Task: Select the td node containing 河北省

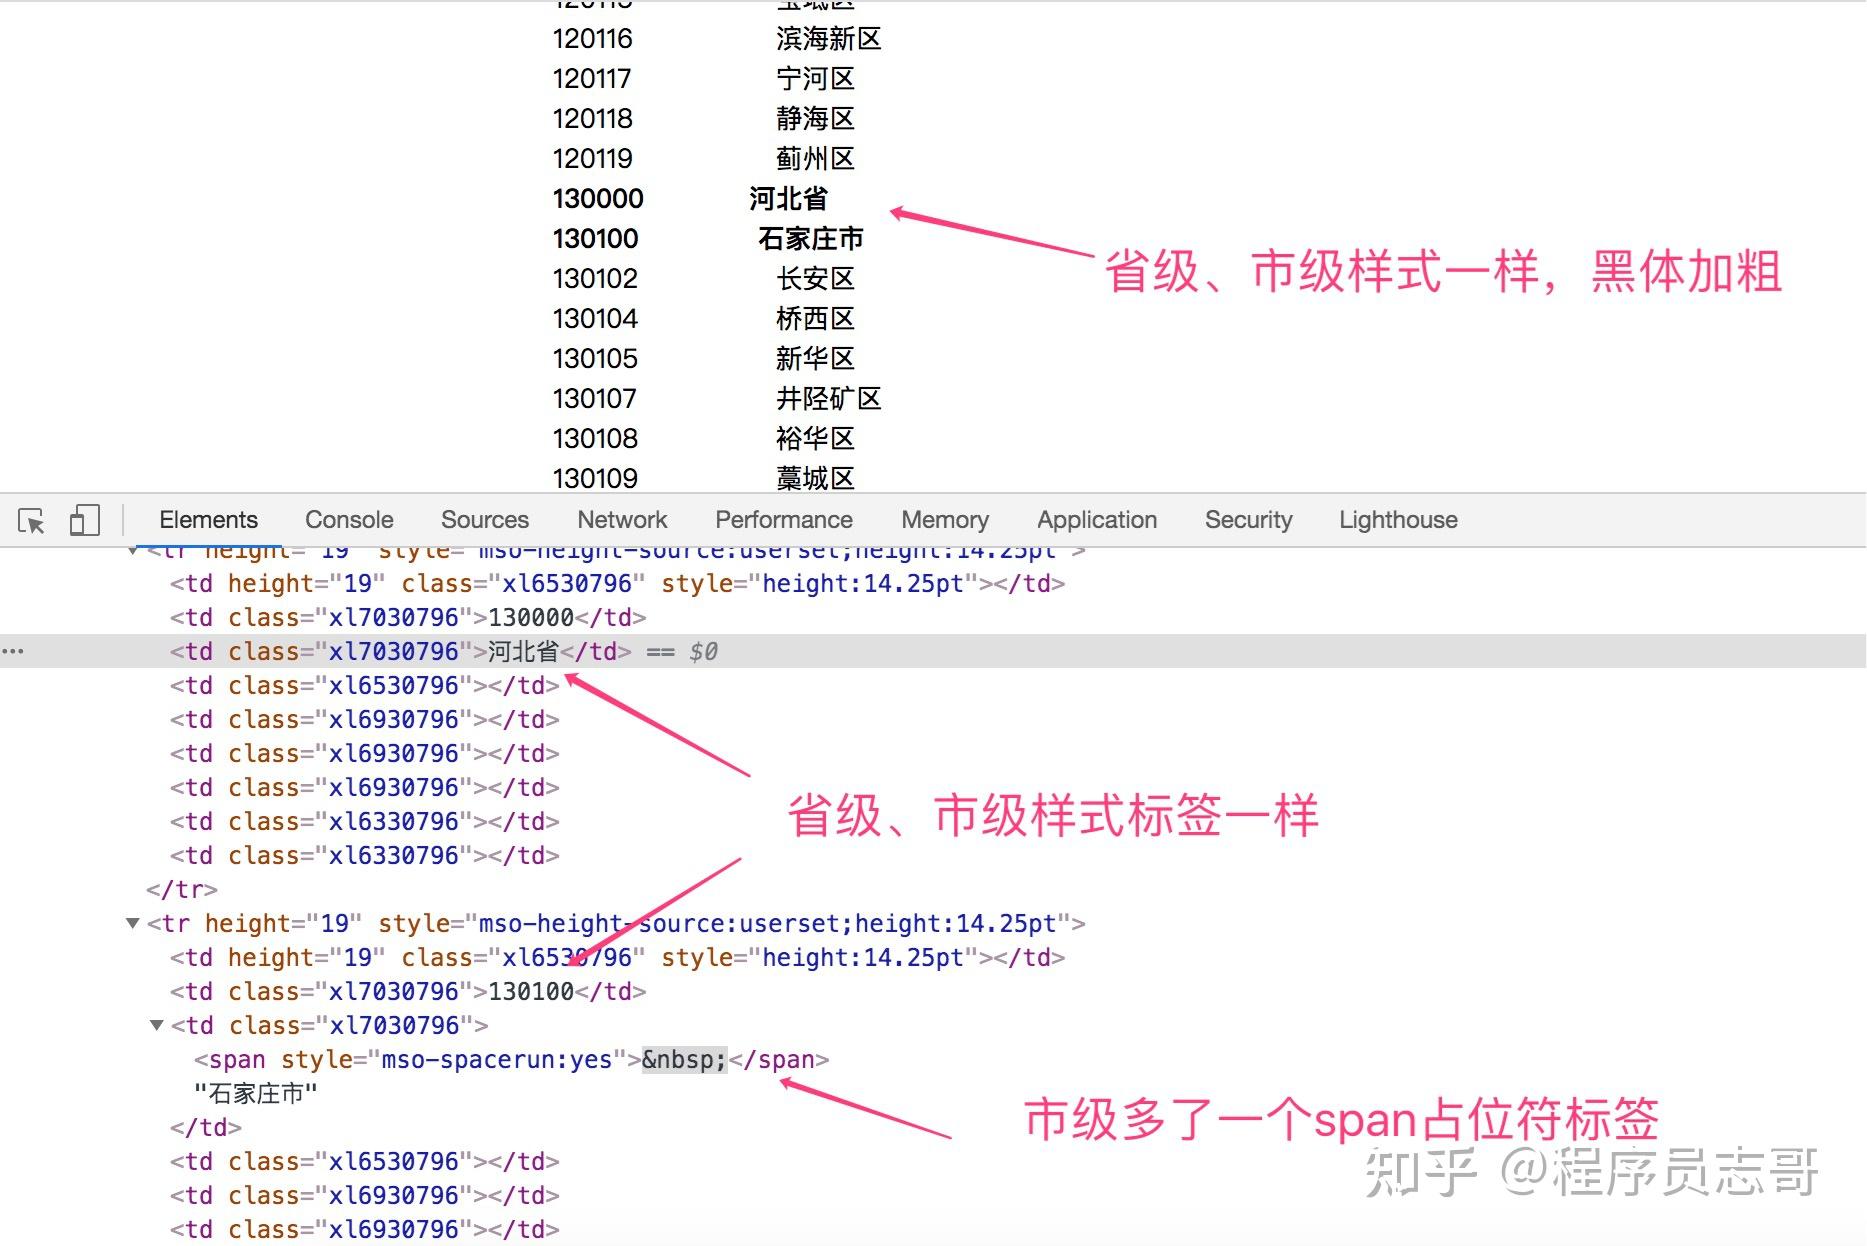Action: tap(400, 651)
